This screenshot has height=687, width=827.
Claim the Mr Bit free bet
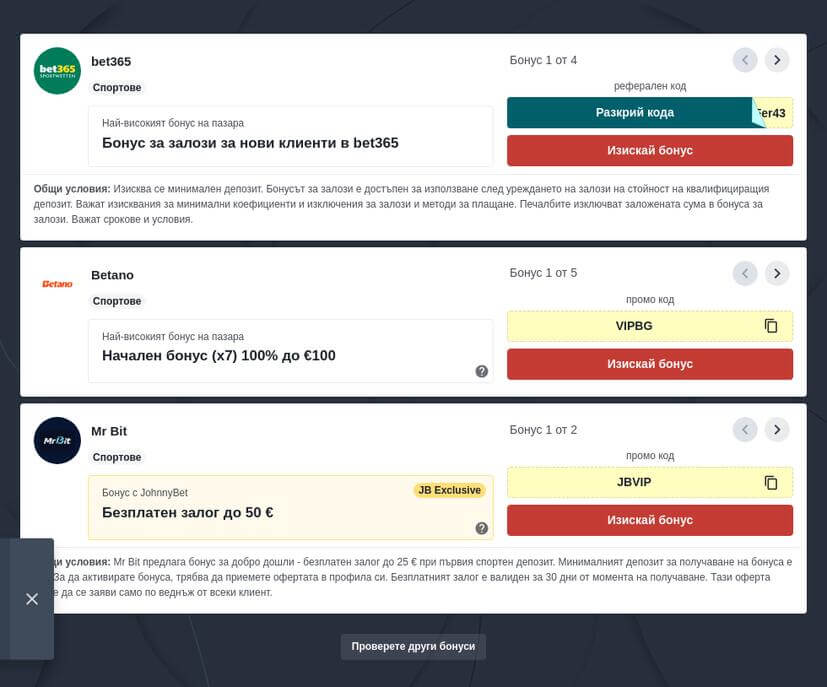click(650, 520)
